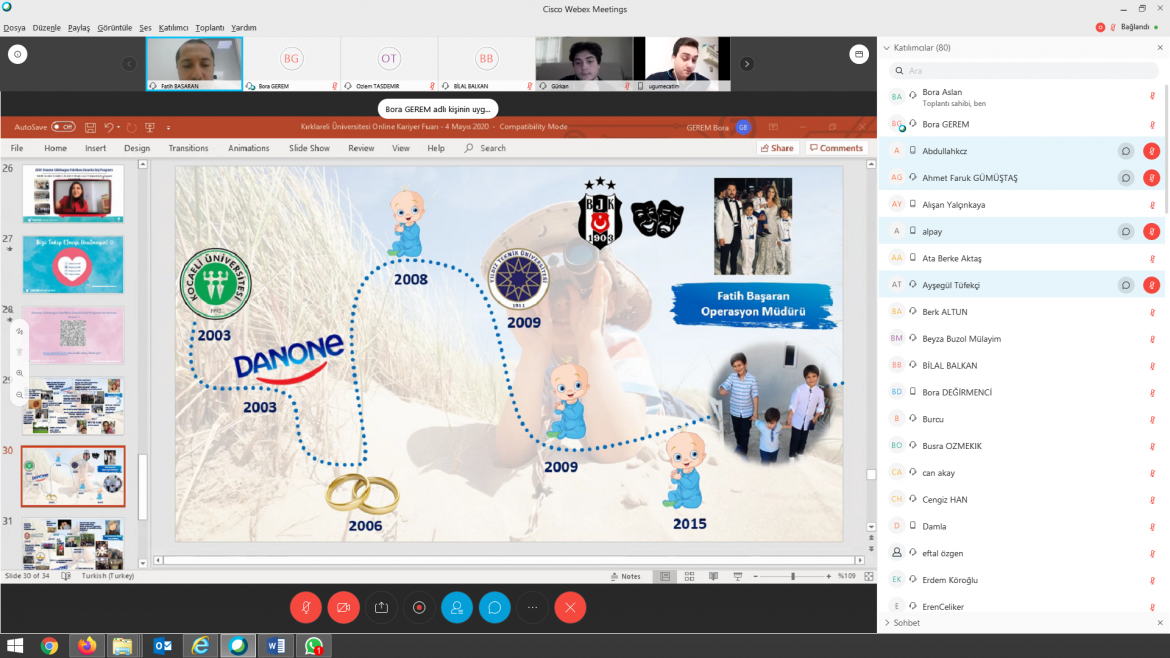Viewport: 1170px width, 658px height.
Task: Start video with camera button
Action: click(x=343, y=607)
